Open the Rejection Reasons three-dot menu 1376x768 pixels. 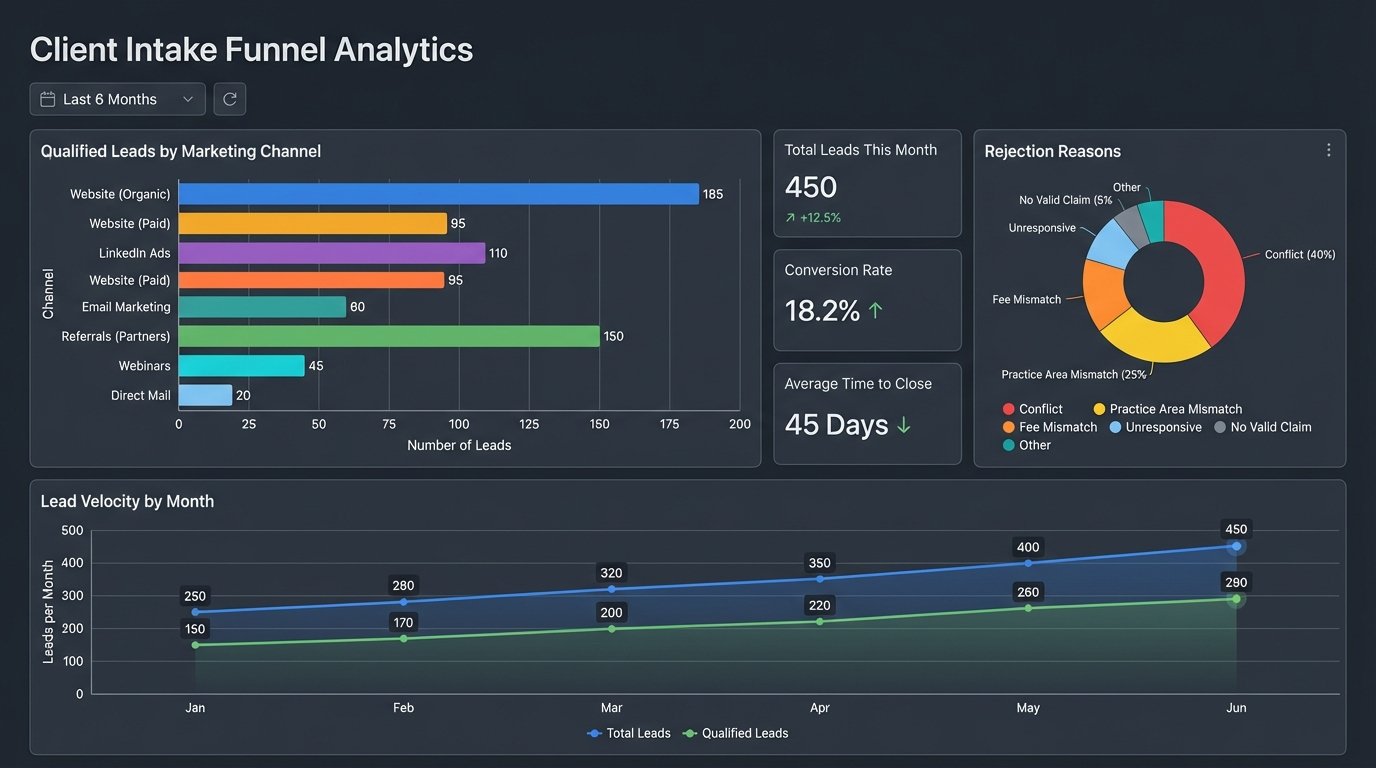coord(1328,150)
